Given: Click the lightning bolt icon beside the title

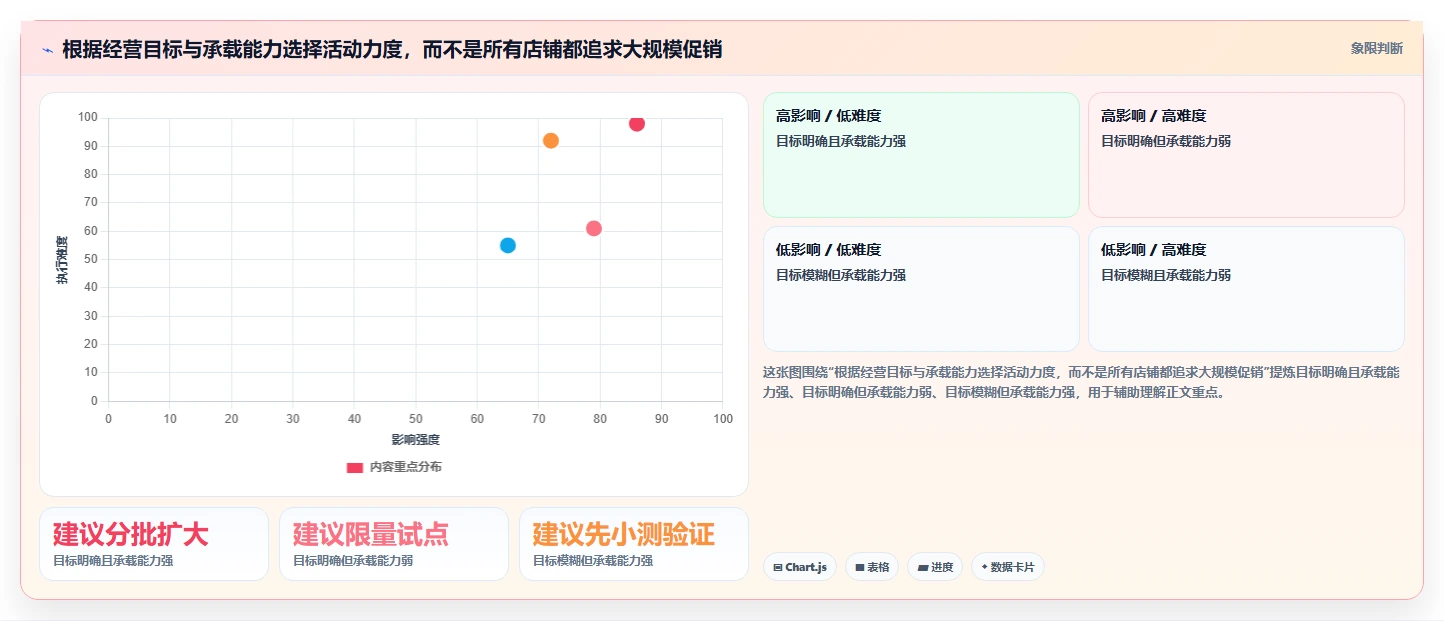Looking at the screenshot, I should pyautogui.click(x=47, y=50).
